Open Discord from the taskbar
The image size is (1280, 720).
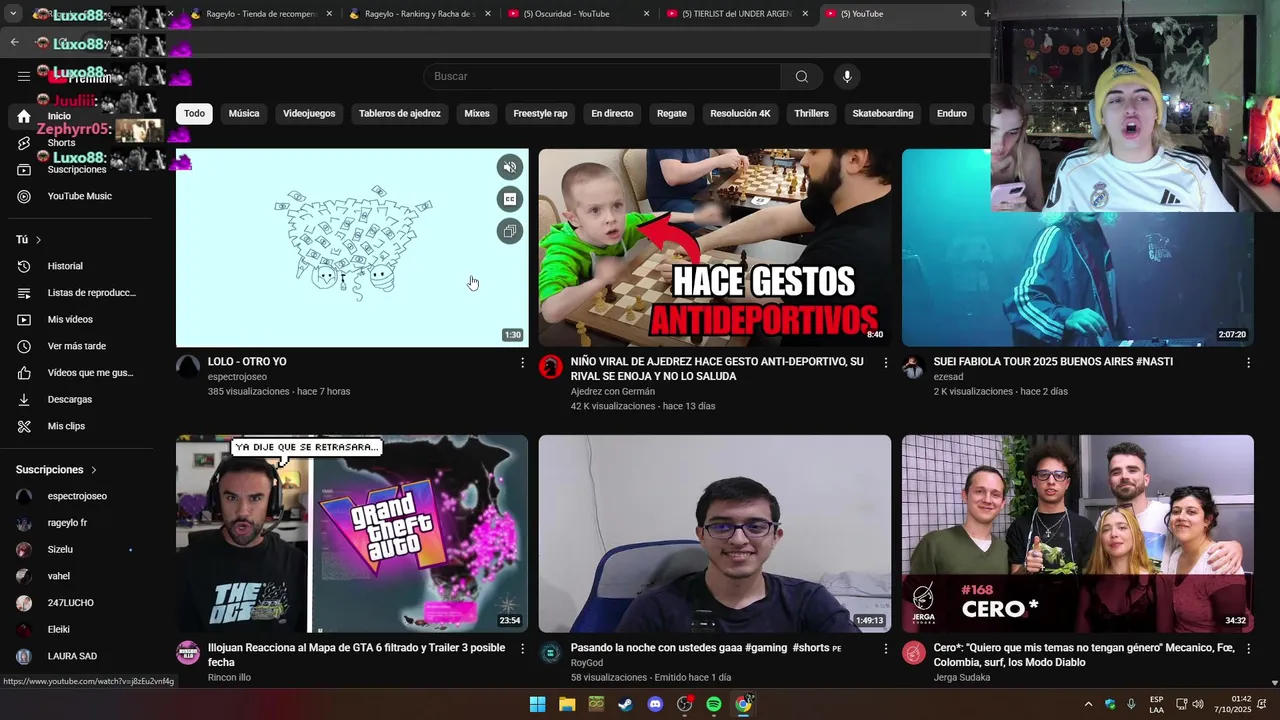(x=655, y=704)
